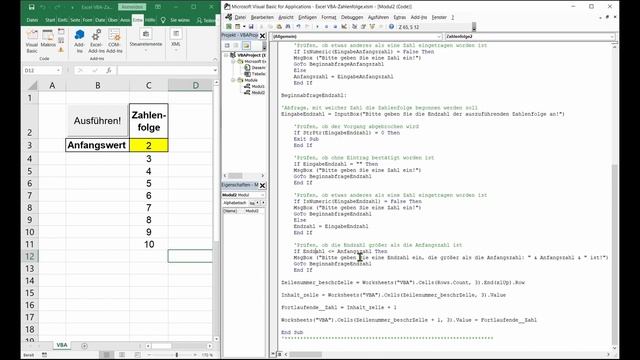Insert function with the fx icon
The height and width of the screenshot is (360, 640).
109,71
